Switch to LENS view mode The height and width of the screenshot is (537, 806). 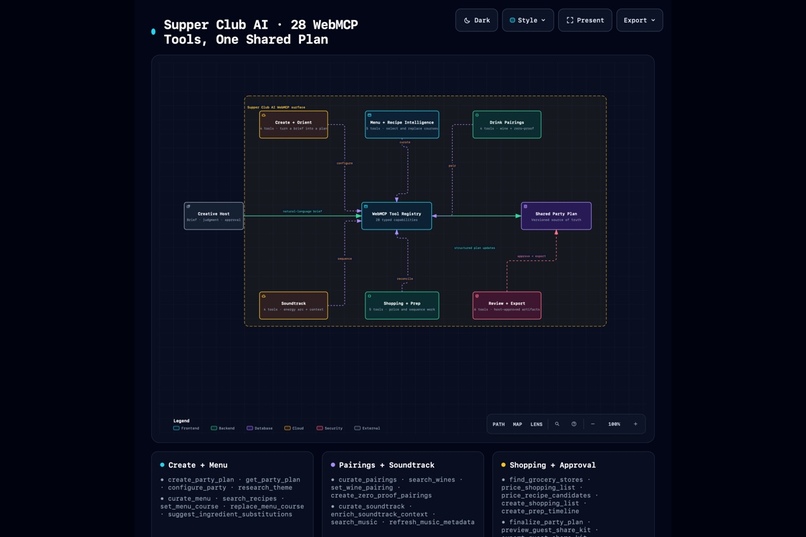pos(536,424)
